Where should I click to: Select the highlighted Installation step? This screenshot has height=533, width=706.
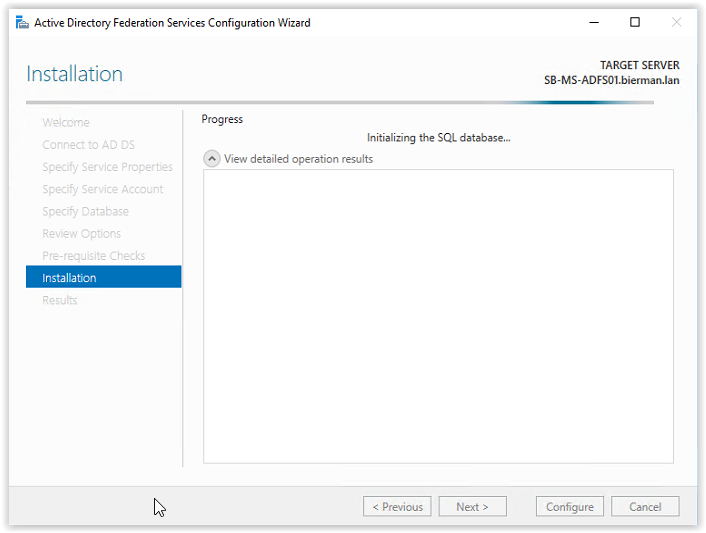pos(104,277)
